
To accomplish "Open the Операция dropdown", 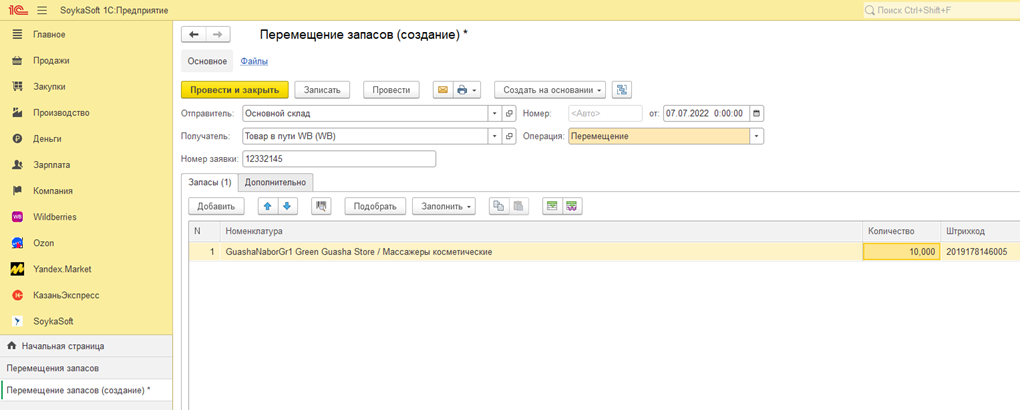I will tap(756, 136).
